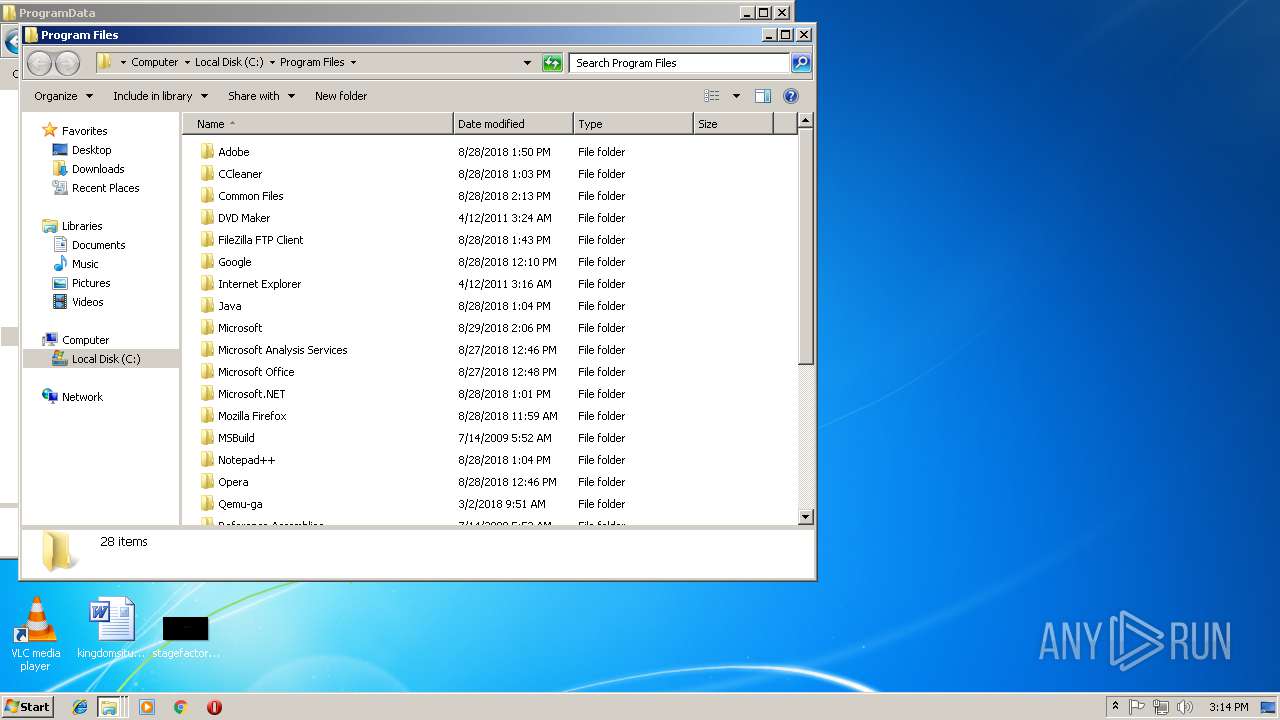Expand the Program Files breadcrumb arrow

click(x=352, y=62)
